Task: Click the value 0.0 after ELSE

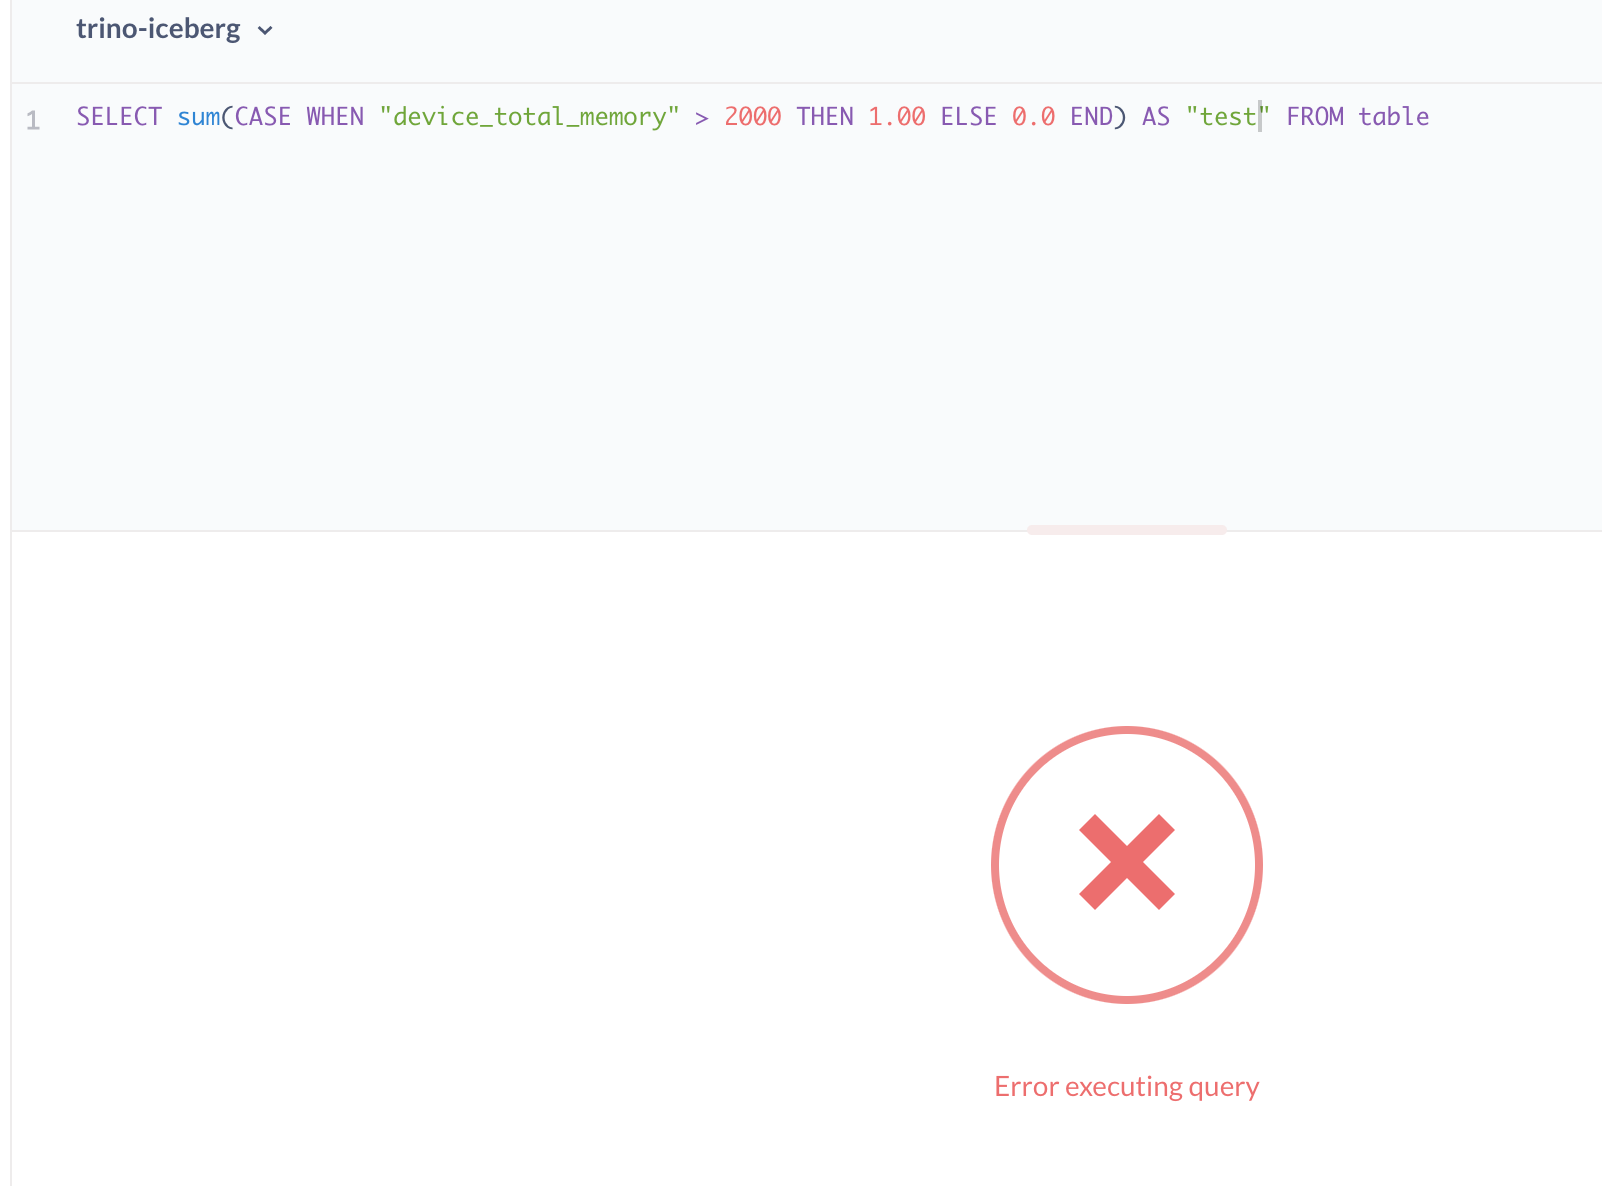Action: pos(1031,117)
